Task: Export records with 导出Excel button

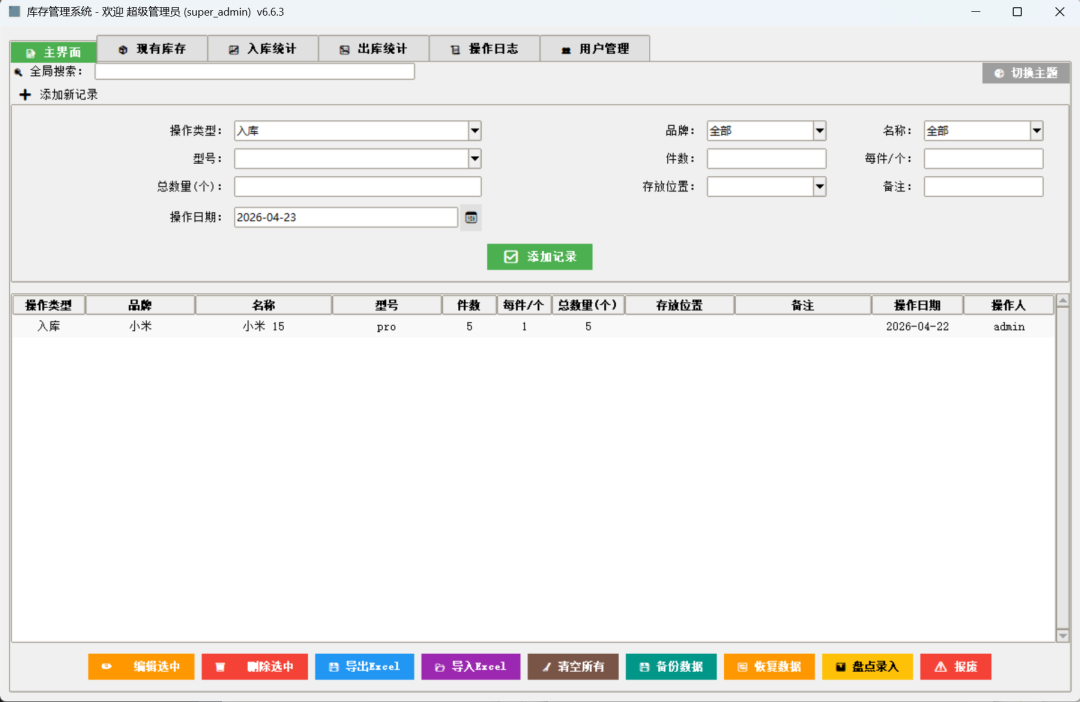Action: 364,667
